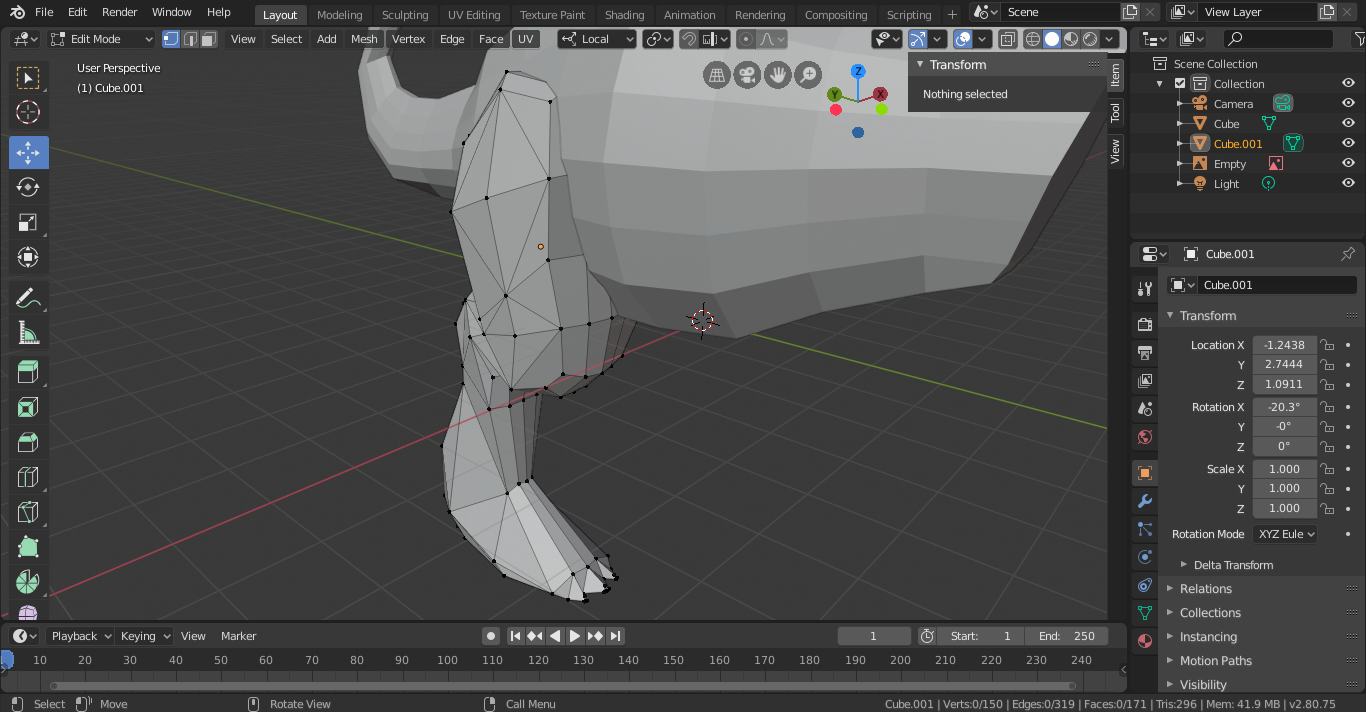The height and width of the screenshot is (712, 1366).
Task: Select the Extrude Region tool
Action: coord(28,372)
